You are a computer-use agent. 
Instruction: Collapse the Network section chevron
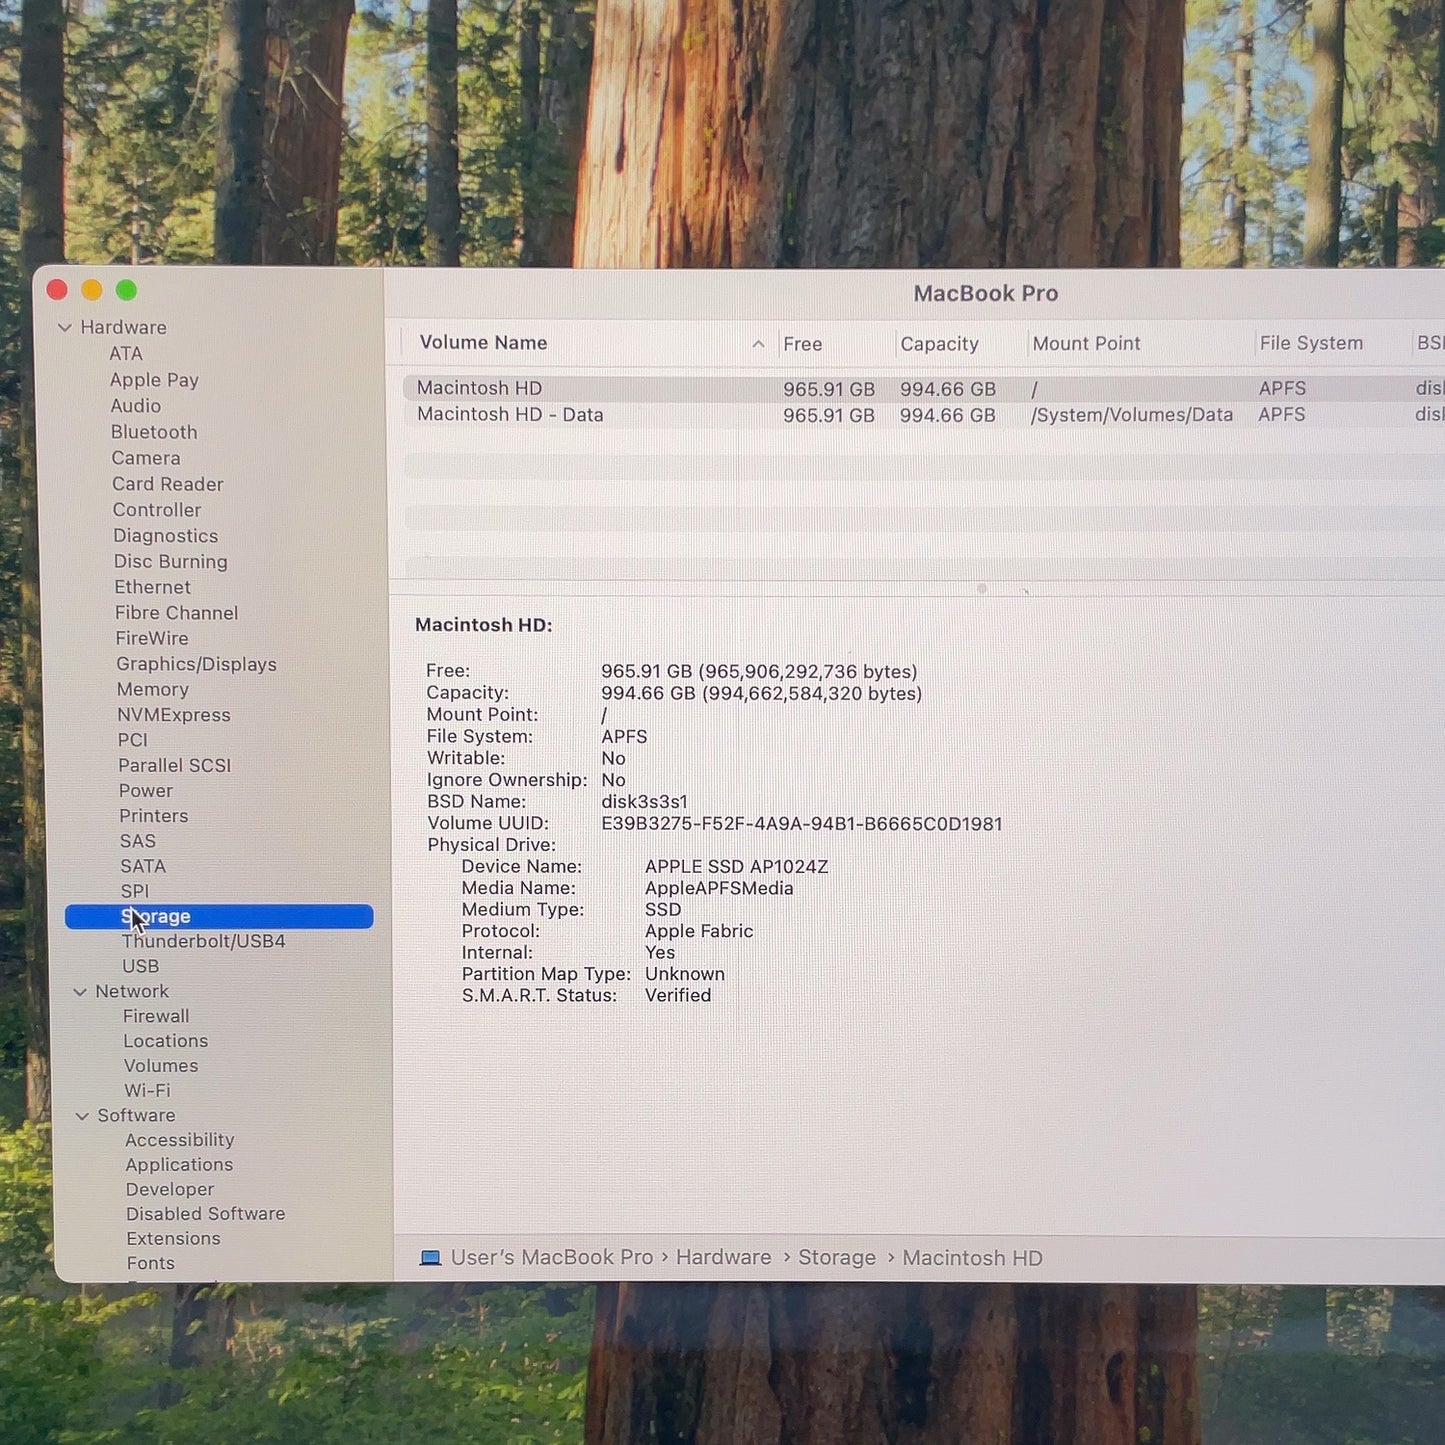tap(80, 992)
